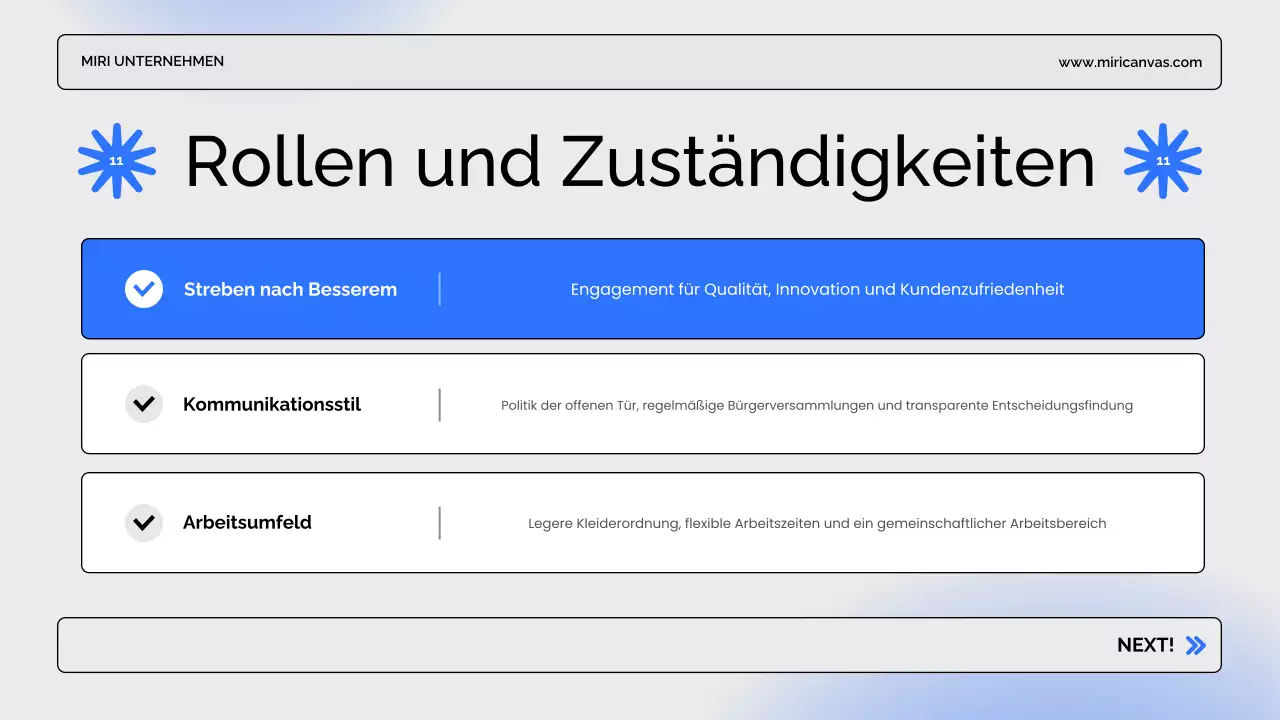Click the black checkmark icon beside Arbeitsumfeld
Image resolution: width=1280 pixels, height=720 pixels.
[x=144, y=522]
